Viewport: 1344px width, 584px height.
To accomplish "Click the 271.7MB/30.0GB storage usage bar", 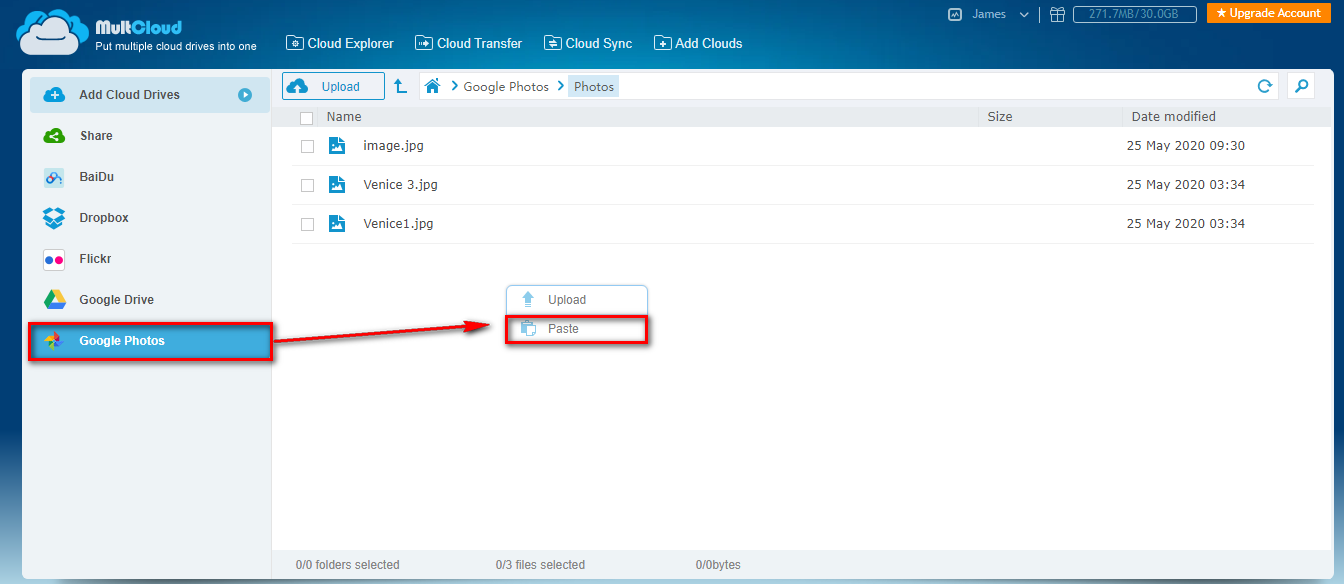I will point(1135,14).
